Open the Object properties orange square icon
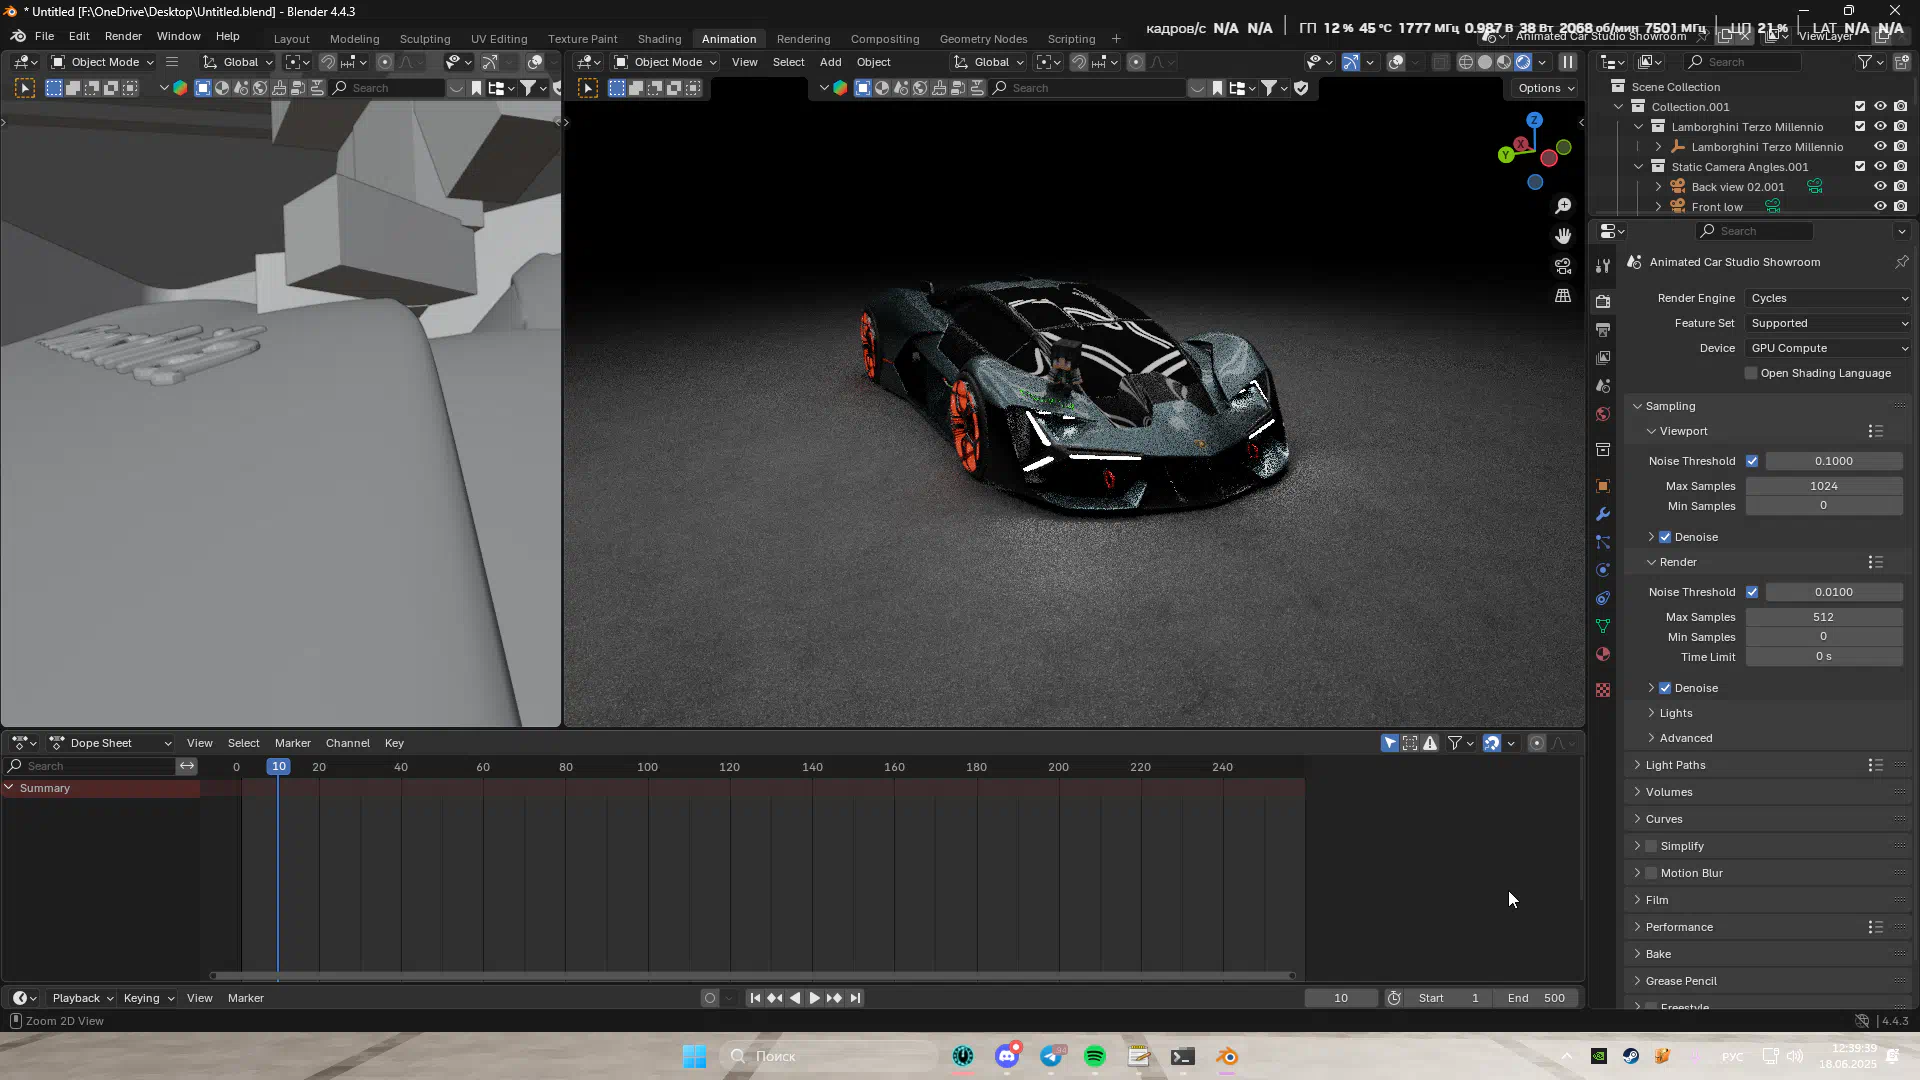The height and width of the screenshot is (1080, 1920). [1603, 485]
